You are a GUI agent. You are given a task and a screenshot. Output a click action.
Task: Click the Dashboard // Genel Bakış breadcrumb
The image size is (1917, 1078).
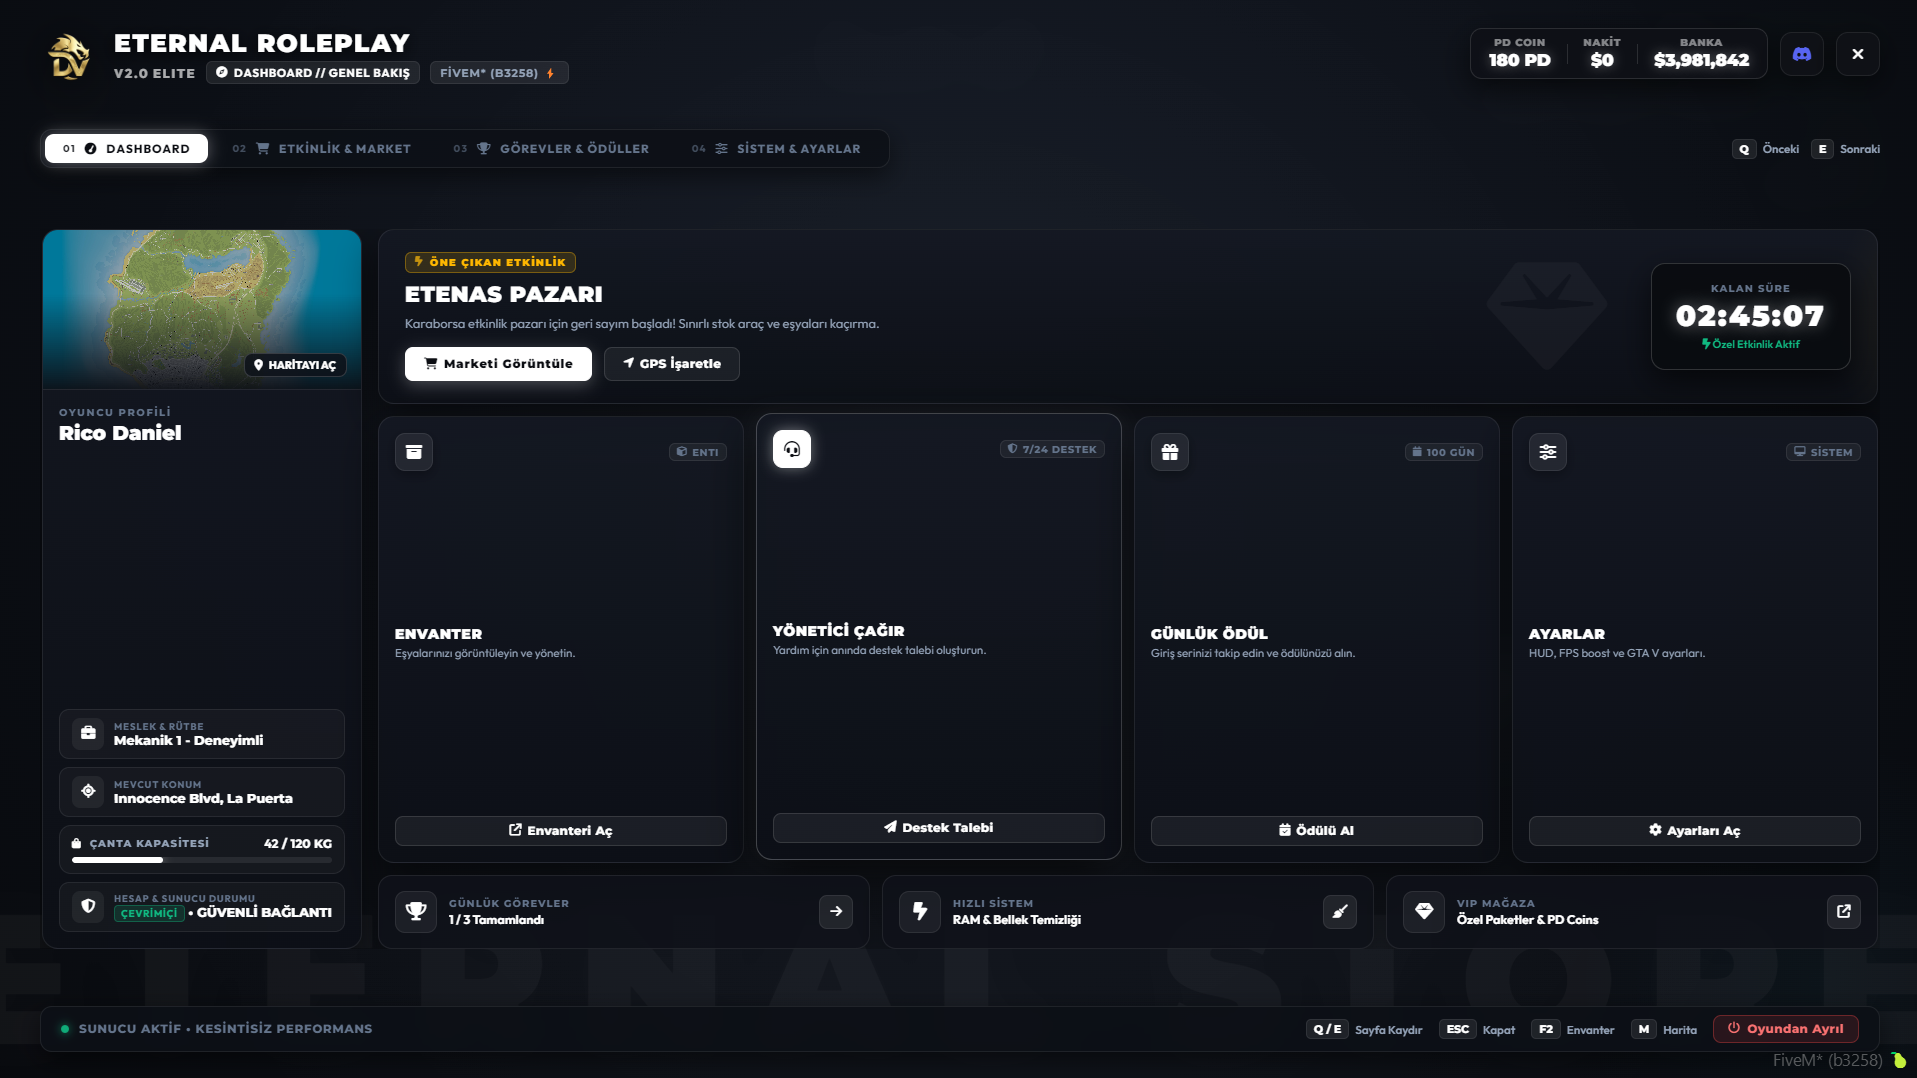tap(313, 73)
